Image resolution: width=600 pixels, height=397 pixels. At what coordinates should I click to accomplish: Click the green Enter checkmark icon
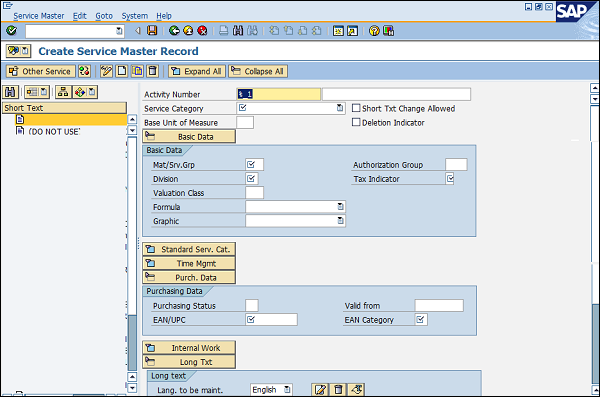coord(11,31)
